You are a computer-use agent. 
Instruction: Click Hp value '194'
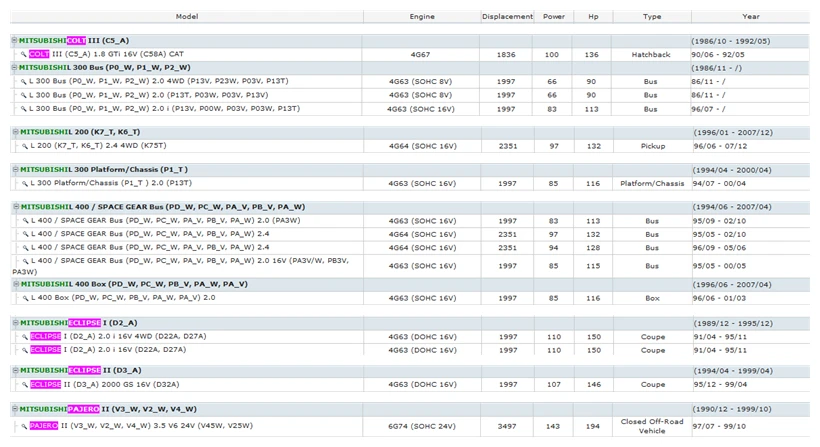(593, 426)
